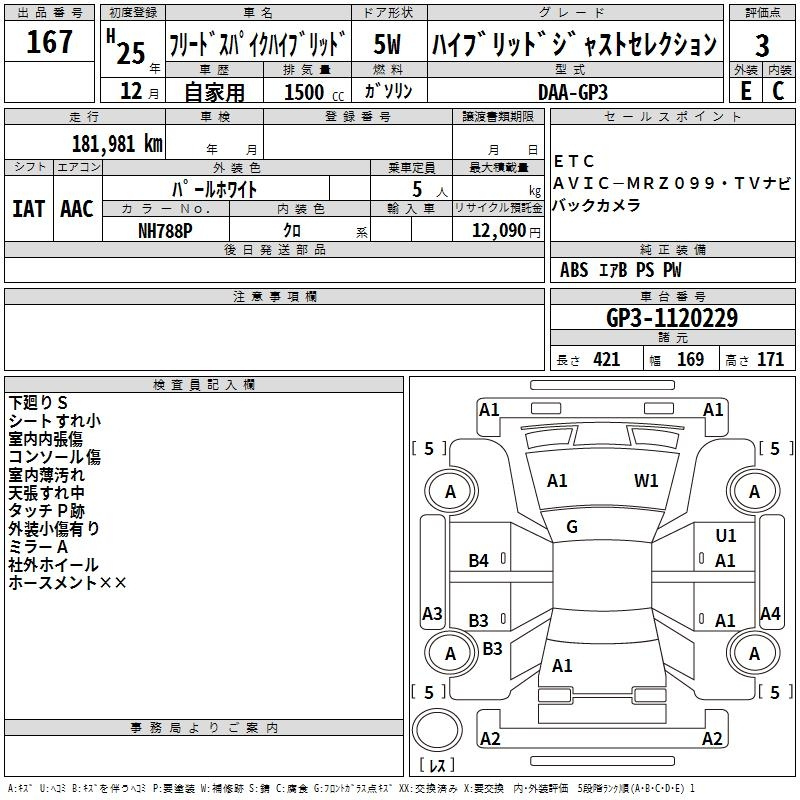Select the inspector note 社外ホイール

(x=53, y=565)
